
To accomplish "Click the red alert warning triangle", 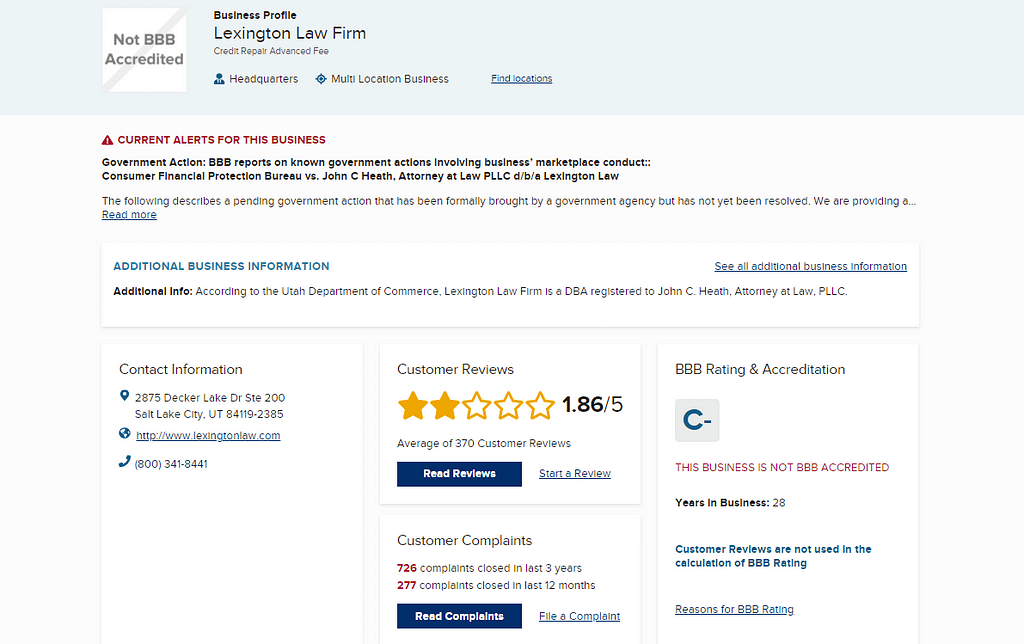I will point(108,140).
